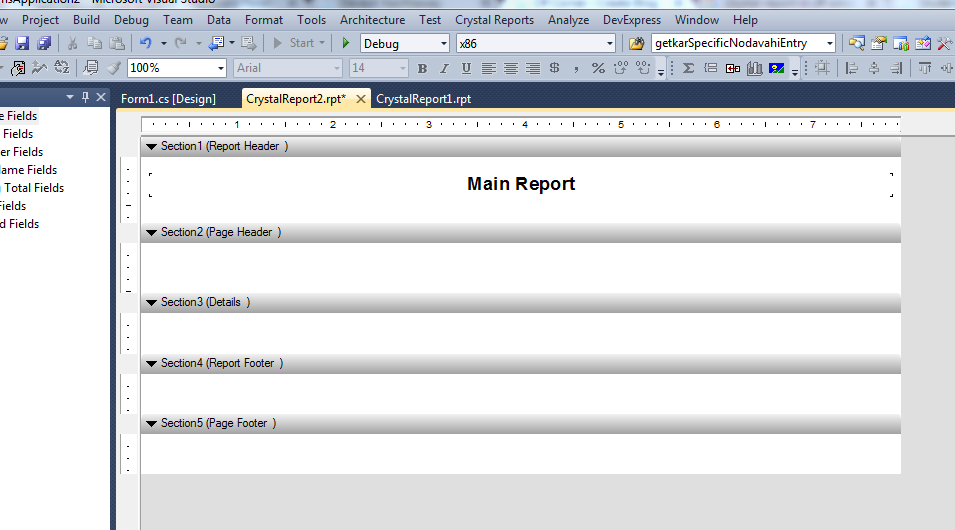Click the Save All icon
This screenshot has width=955, height=530.
click(44, 43)
